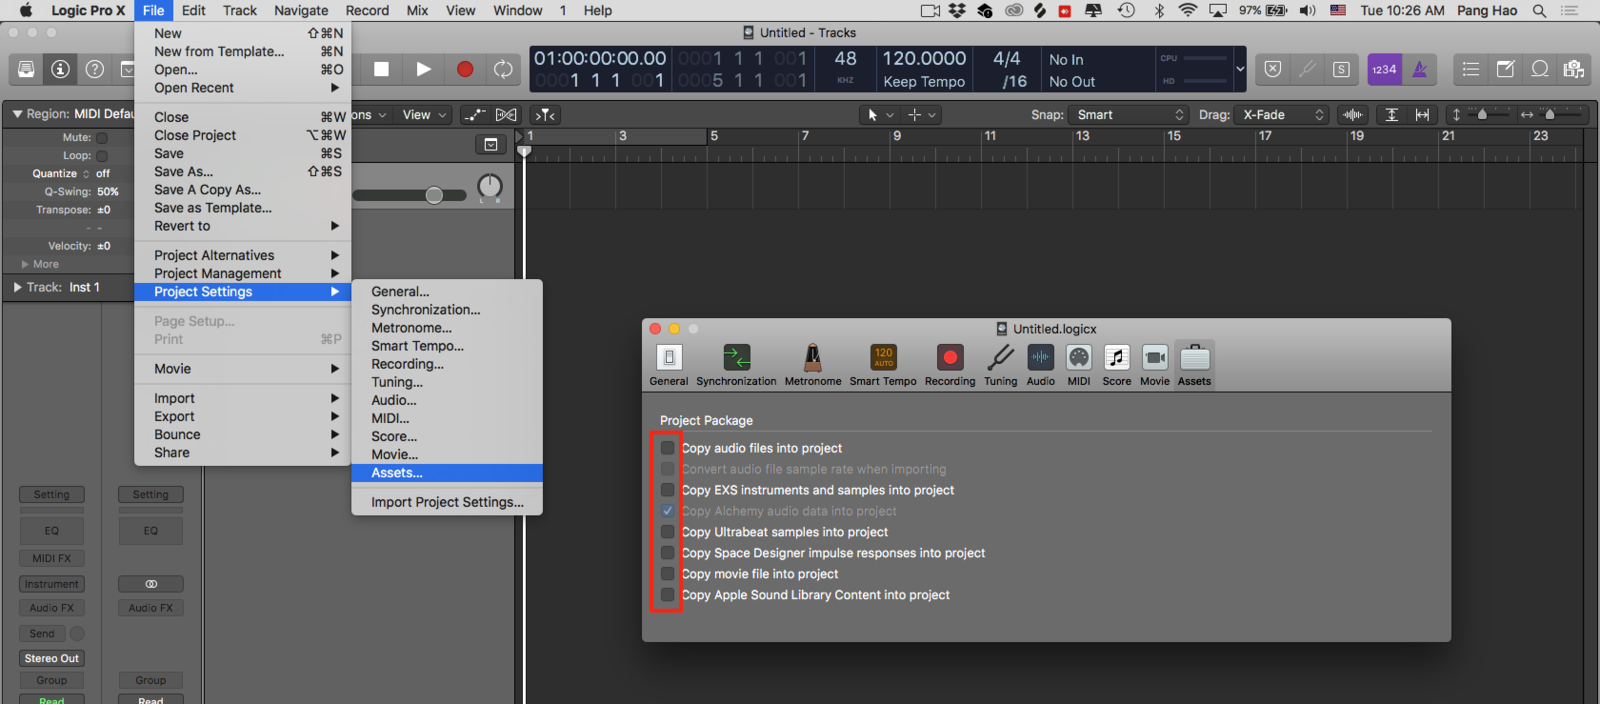Open MIDI pane in project settings toolbar
Viewport: 1600px width, 704px height.
coord(1079,365)
